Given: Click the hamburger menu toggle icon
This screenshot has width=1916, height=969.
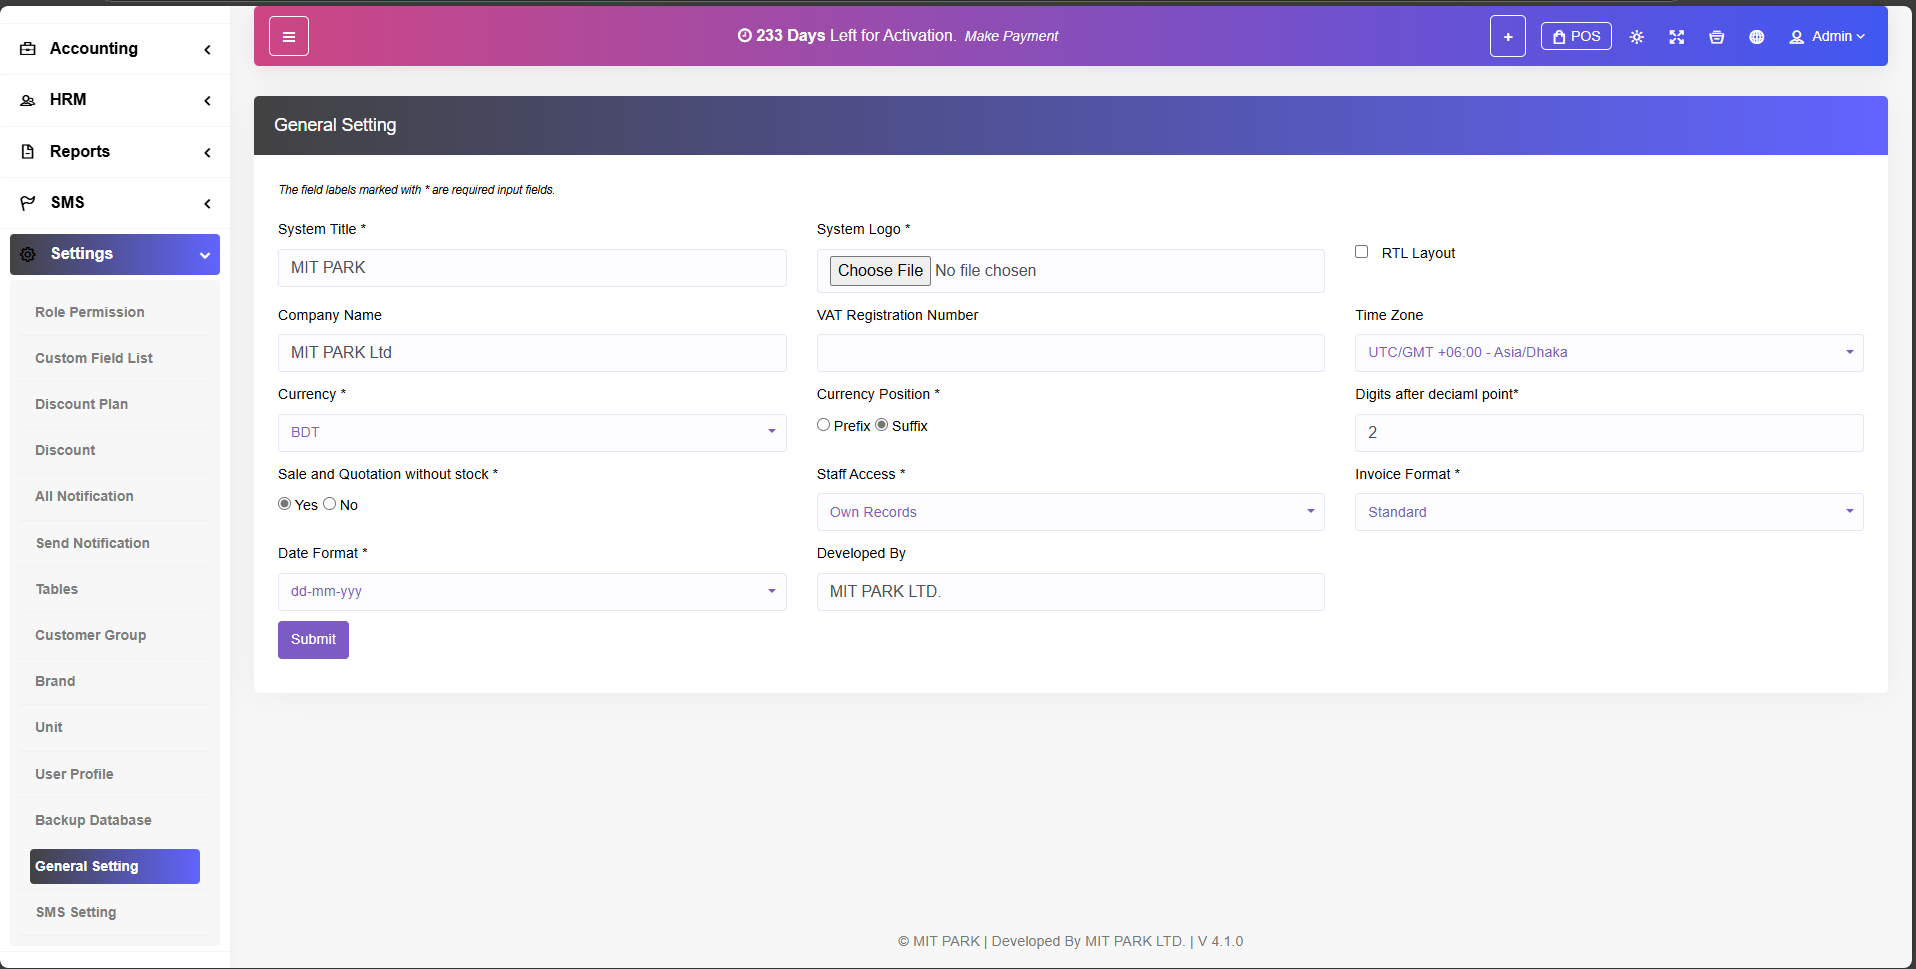Looking at the screenshot, I should click(288, 37).
